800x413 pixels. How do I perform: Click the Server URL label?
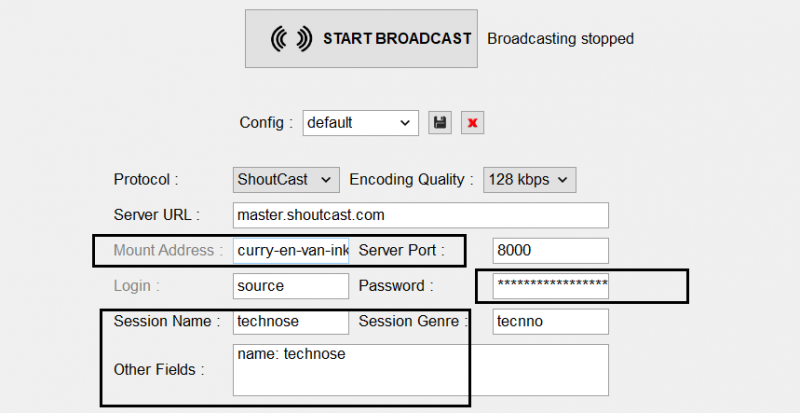157,215
